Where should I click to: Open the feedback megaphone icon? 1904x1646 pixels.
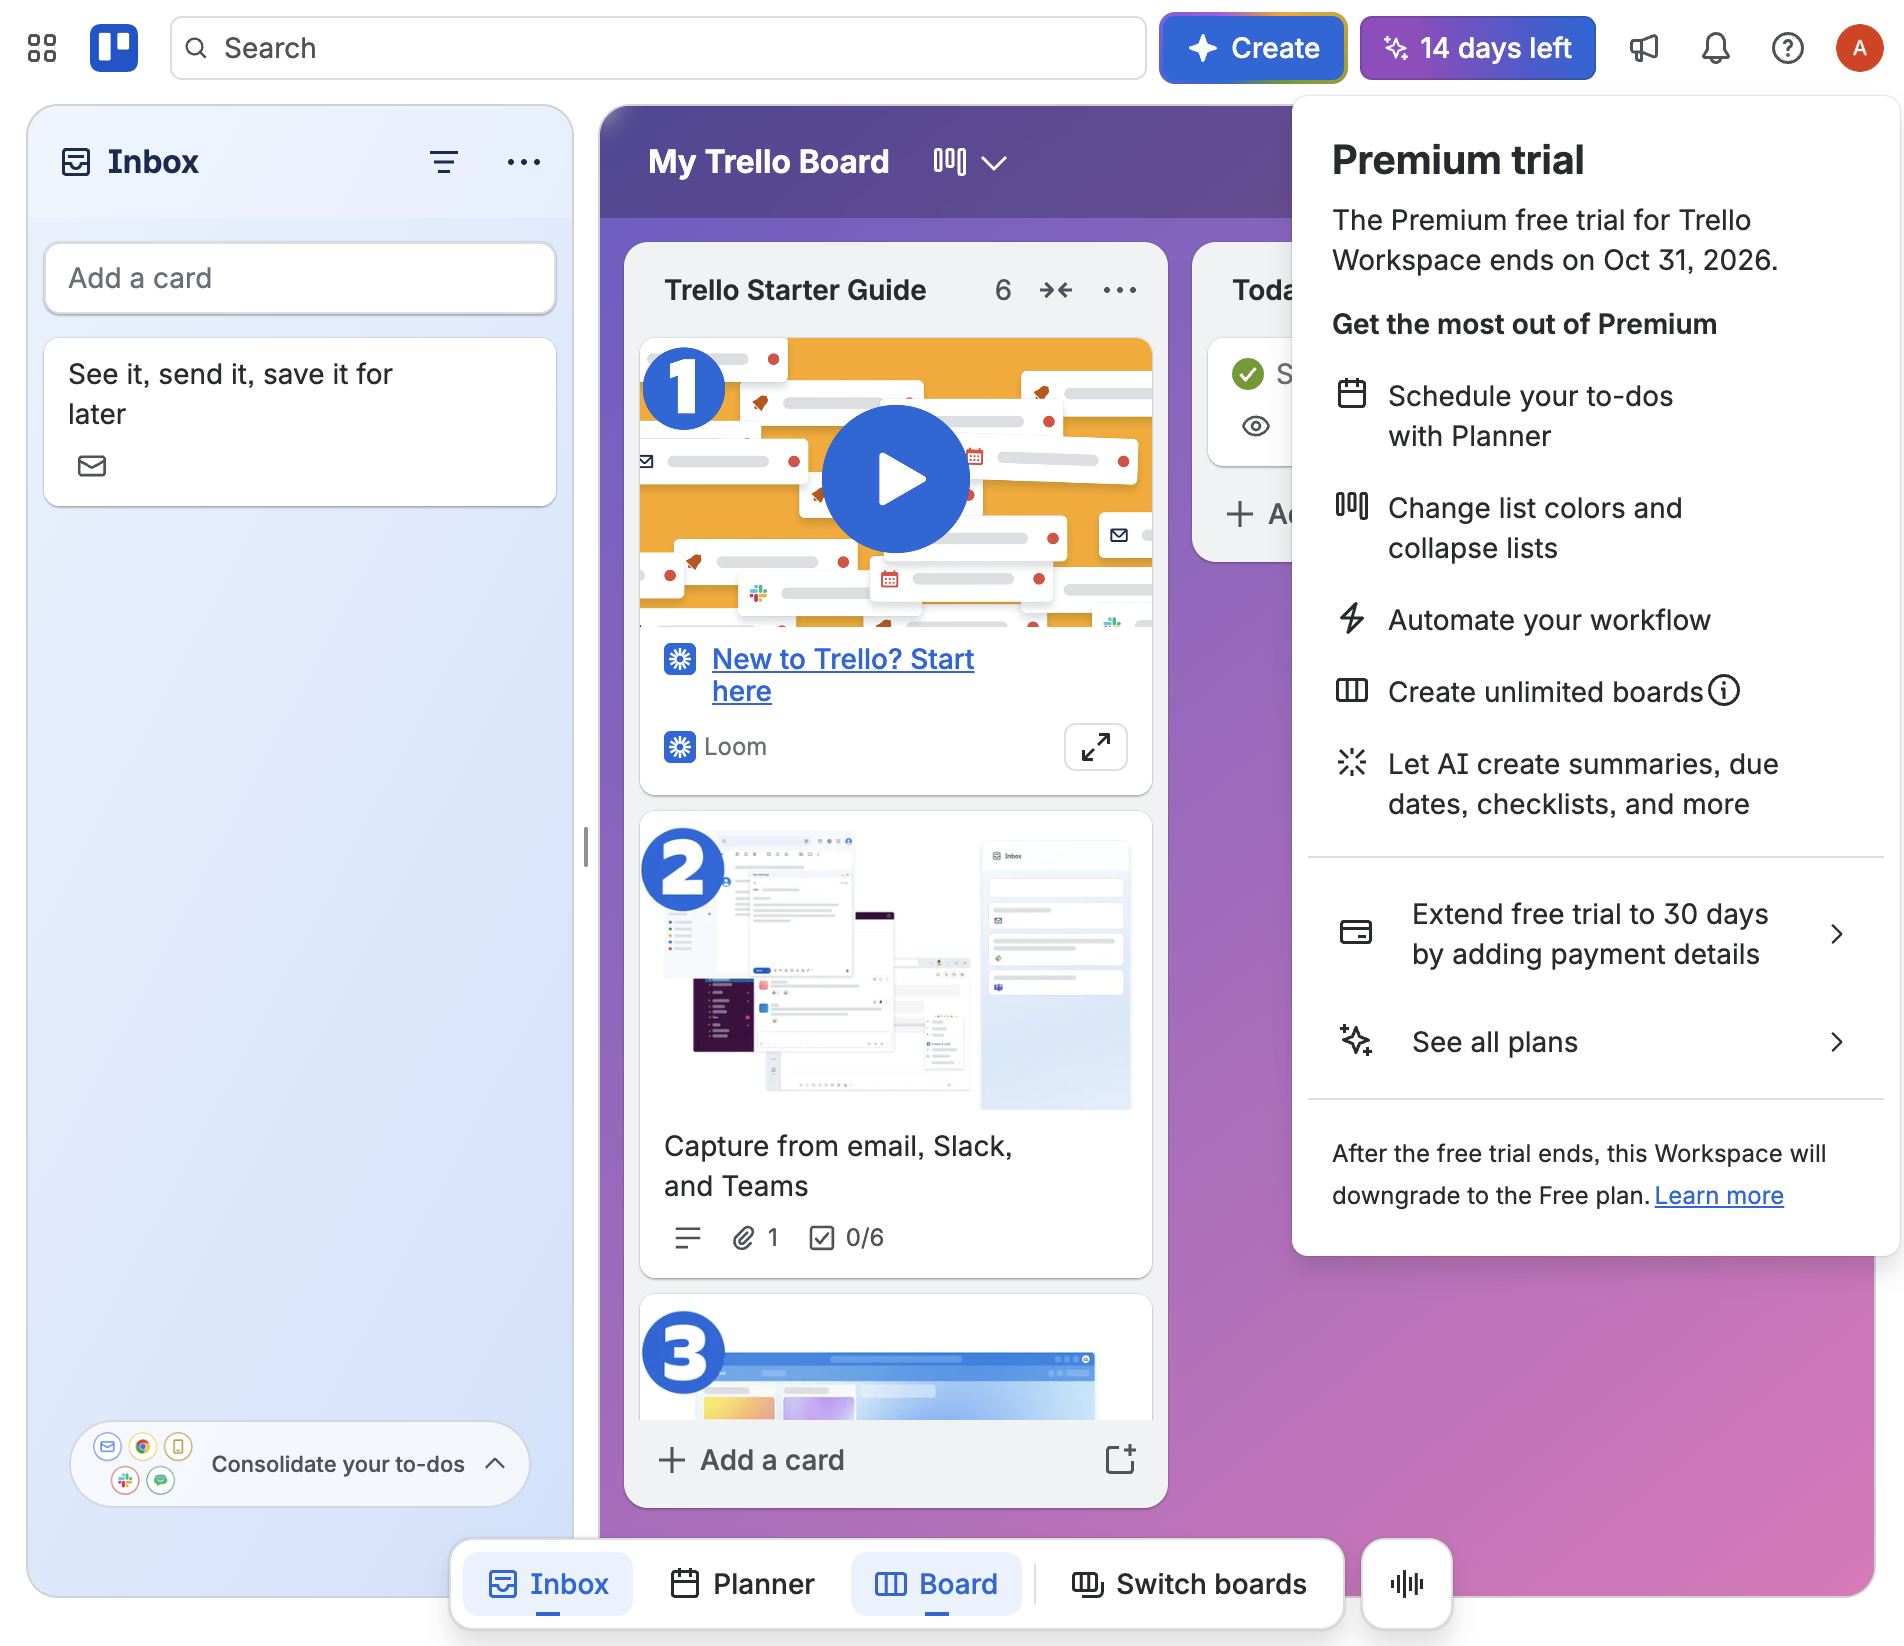pyautogui.click(x=1644, y=48)
